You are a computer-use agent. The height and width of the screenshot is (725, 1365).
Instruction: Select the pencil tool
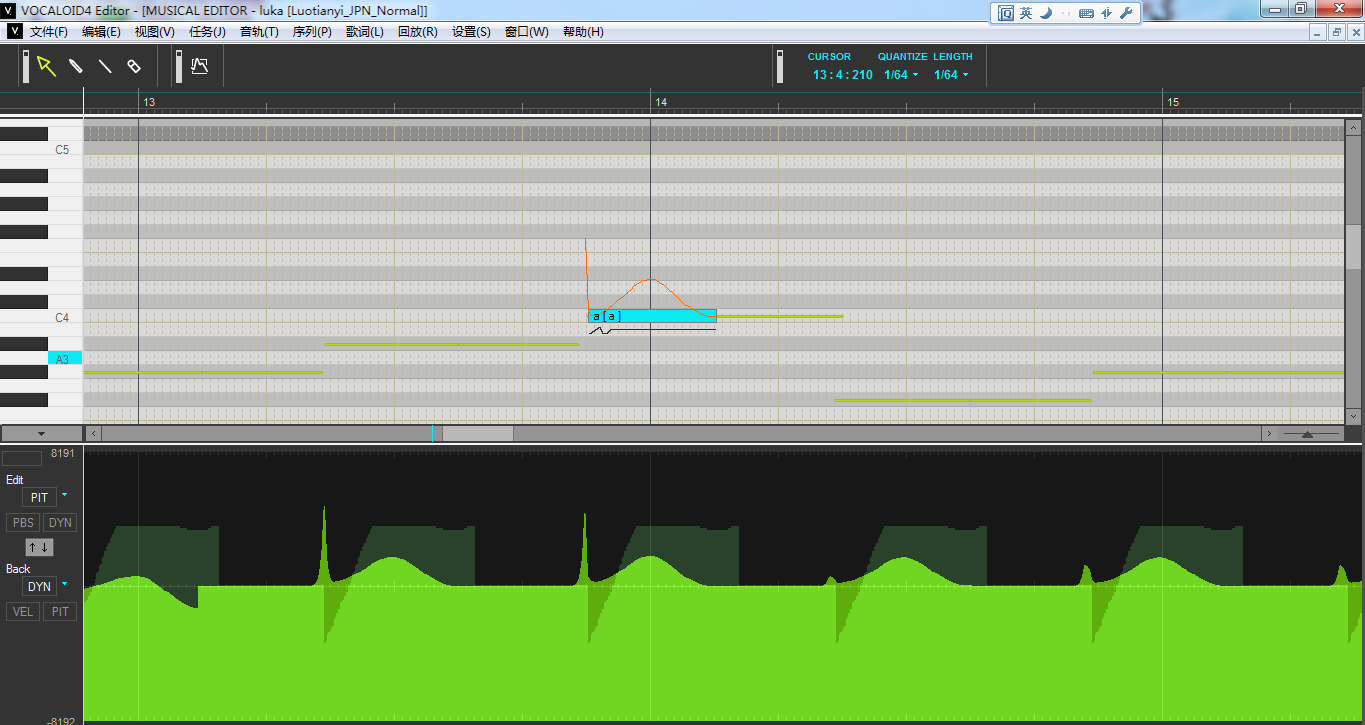click(x=75, y=66)
